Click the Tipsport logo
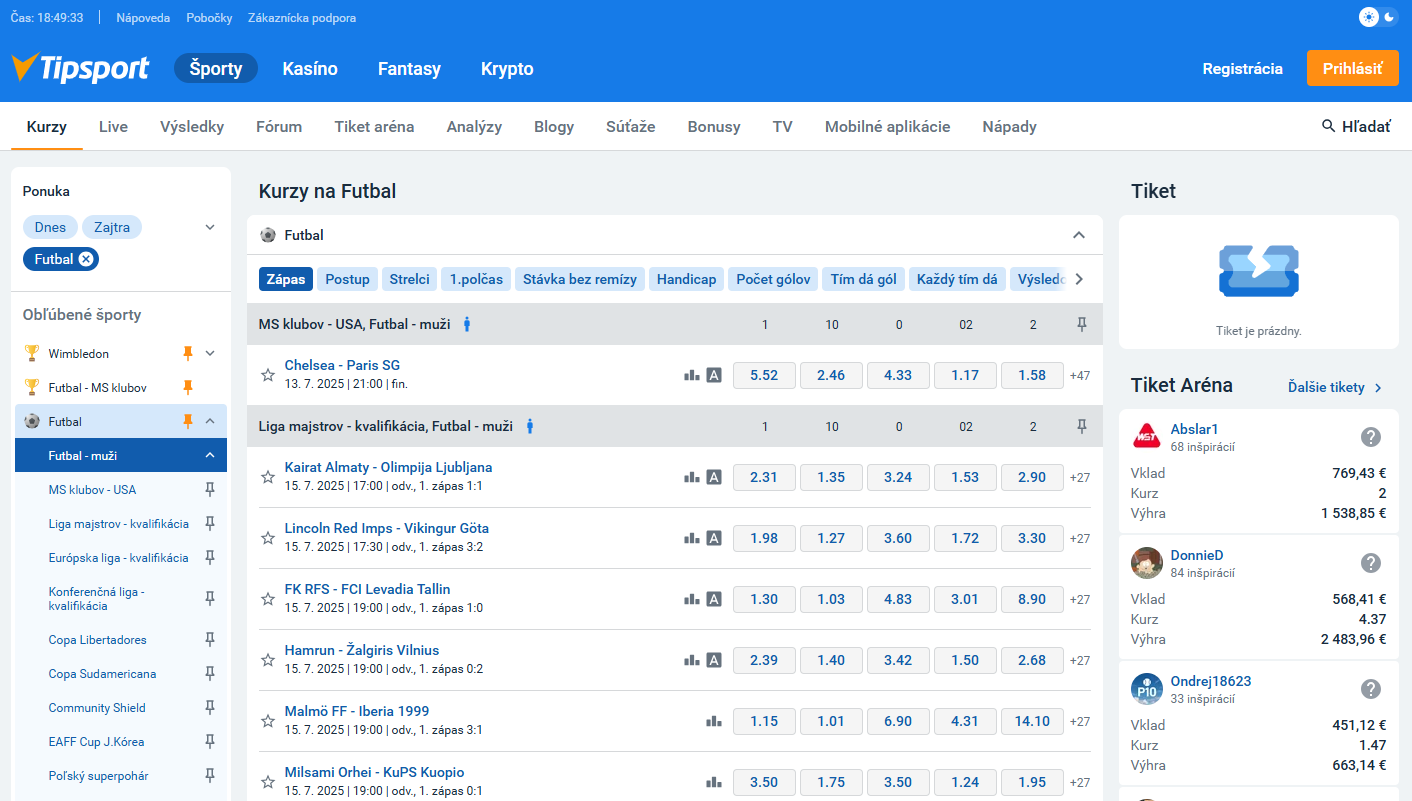The height and width of the screenshot is (801, 1412). [x=80, y=68]
